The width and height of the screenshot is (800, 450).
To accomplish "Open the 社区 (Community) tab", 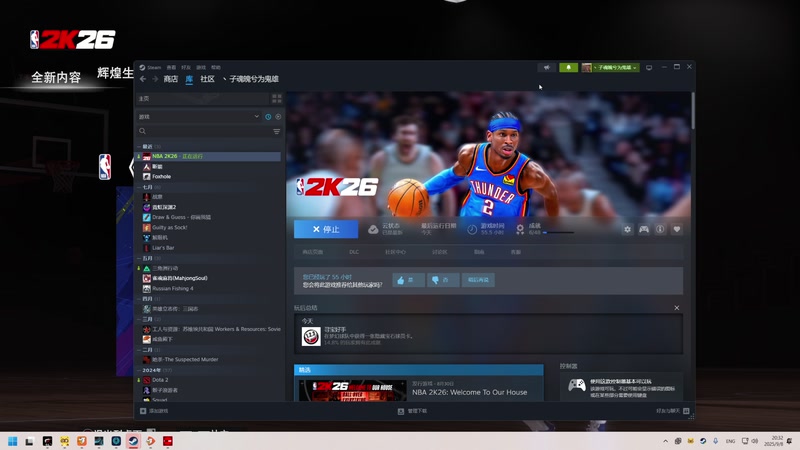I will [x=207, y=79].
